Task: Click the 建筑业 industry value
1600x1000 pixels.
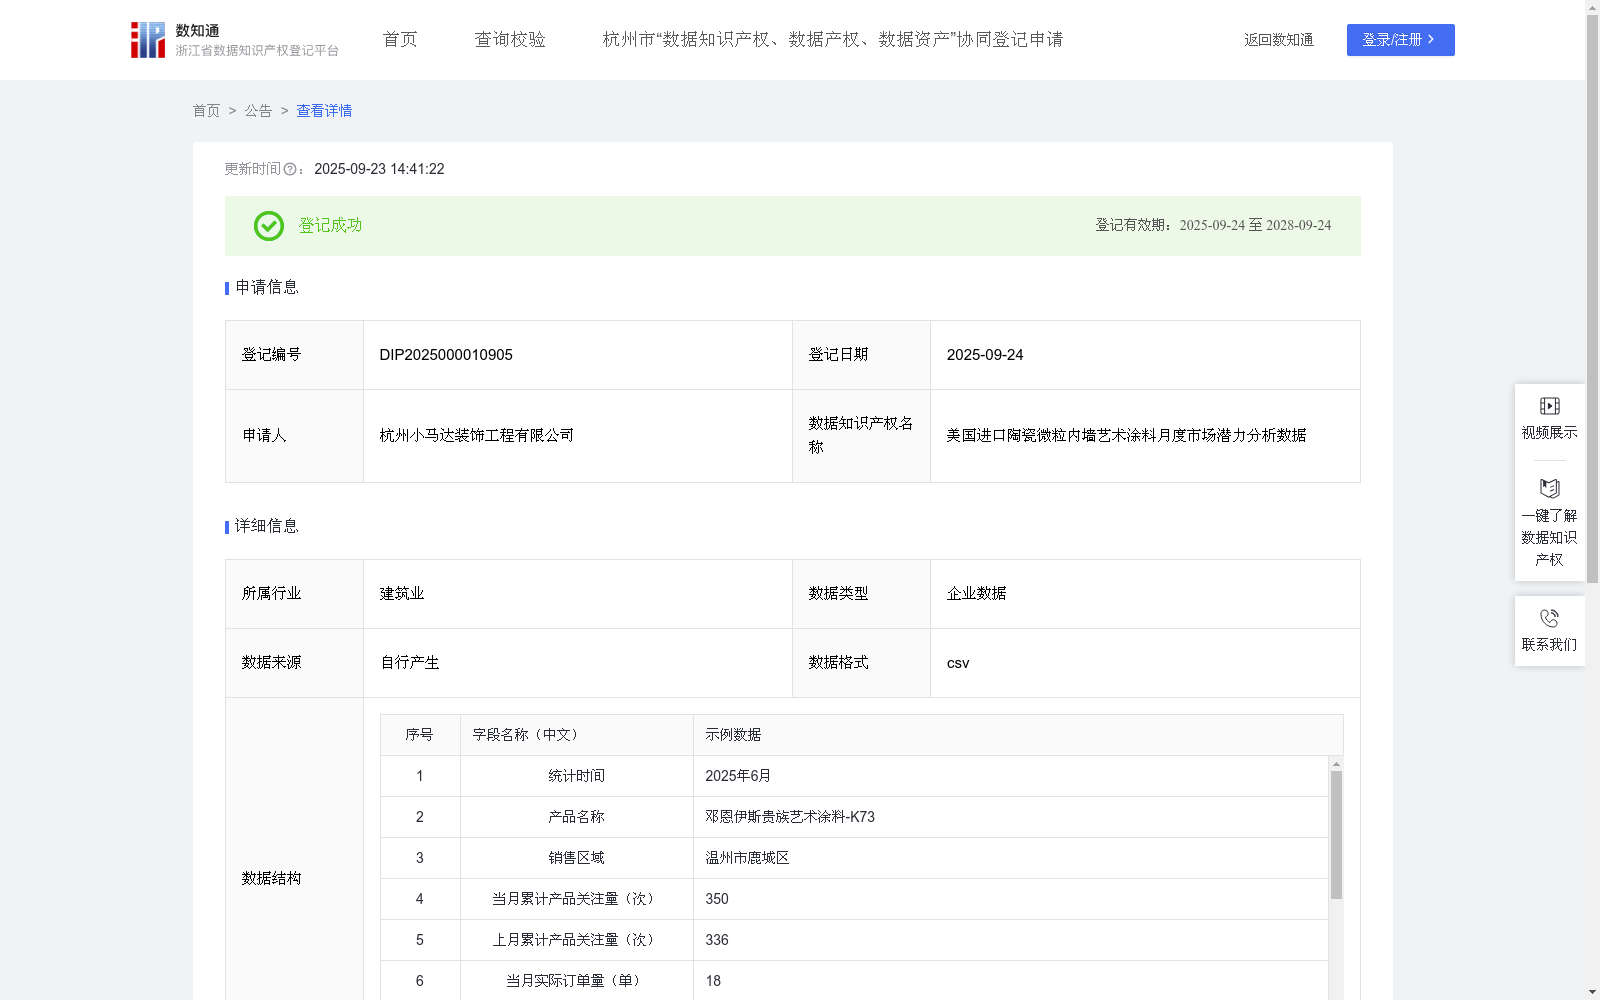Action: tap(402, 594)
